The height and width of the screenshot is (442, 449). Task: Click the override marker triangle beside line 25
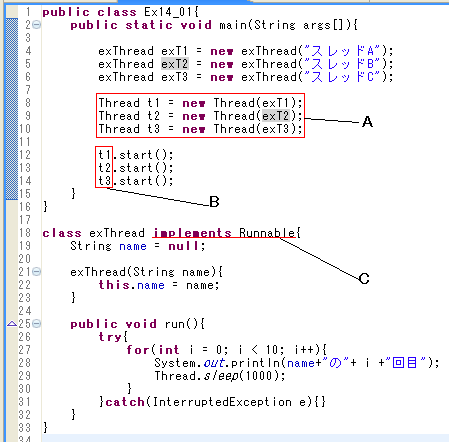[12, 324]
